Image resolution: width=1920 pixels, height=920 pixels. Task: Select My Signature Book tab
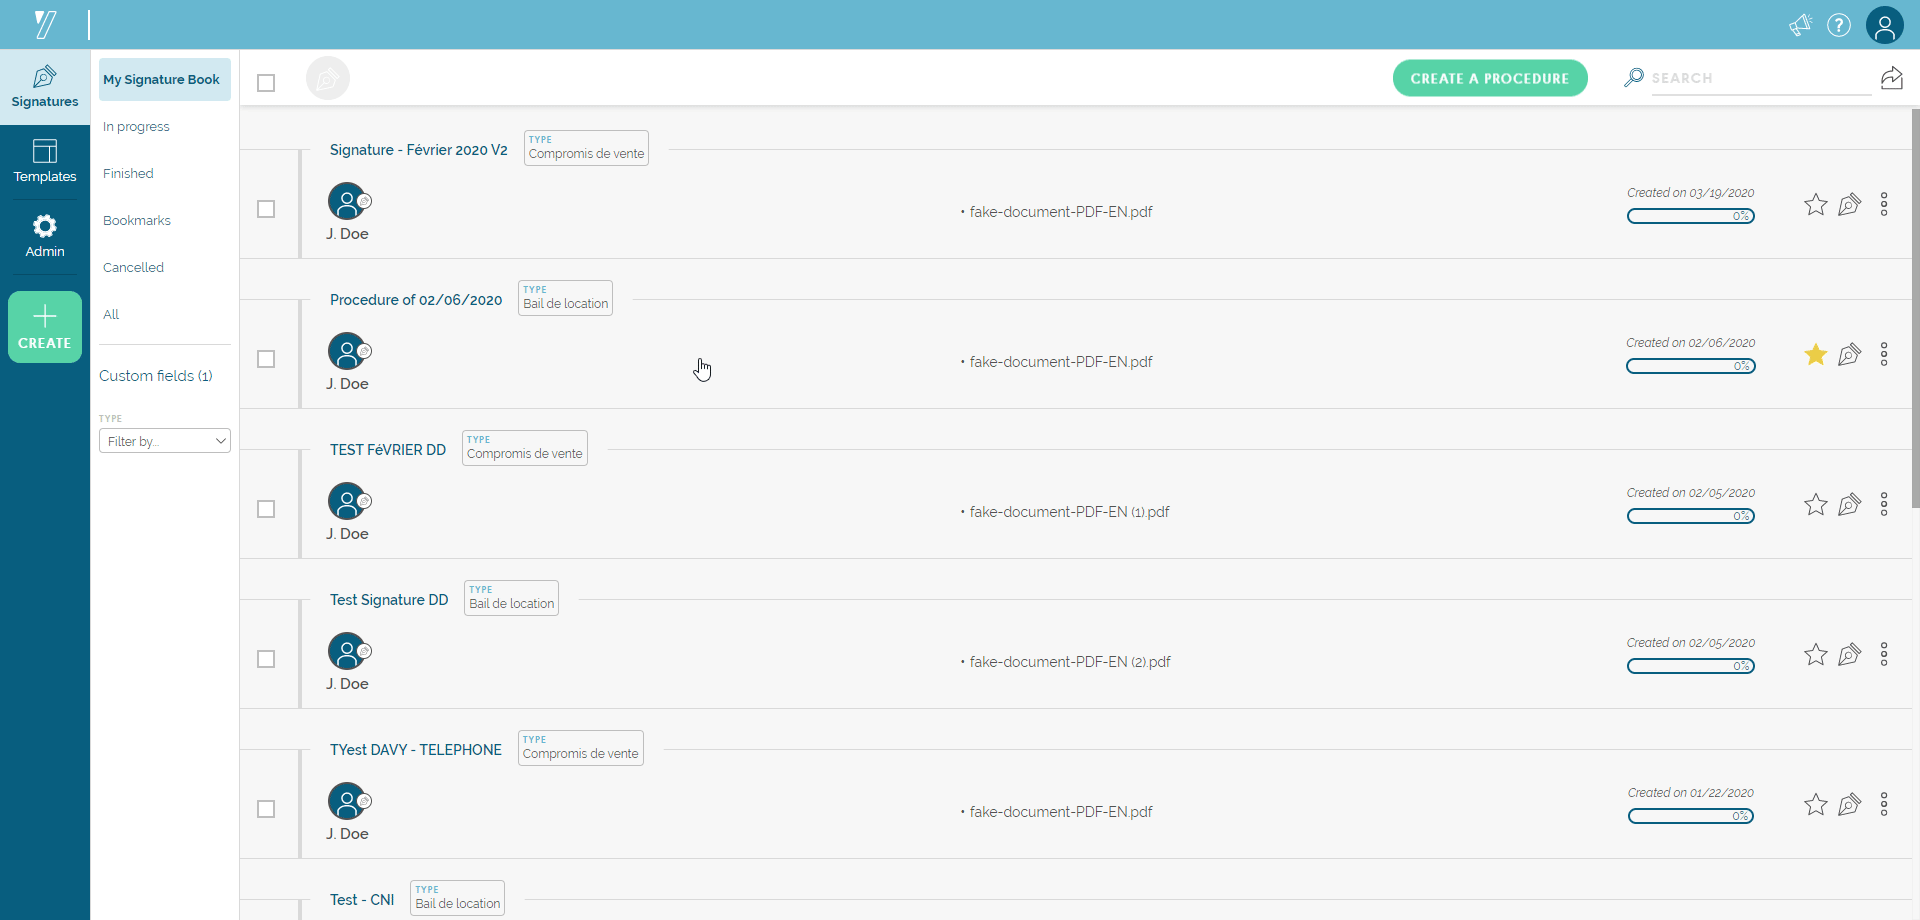coord(165,79)
